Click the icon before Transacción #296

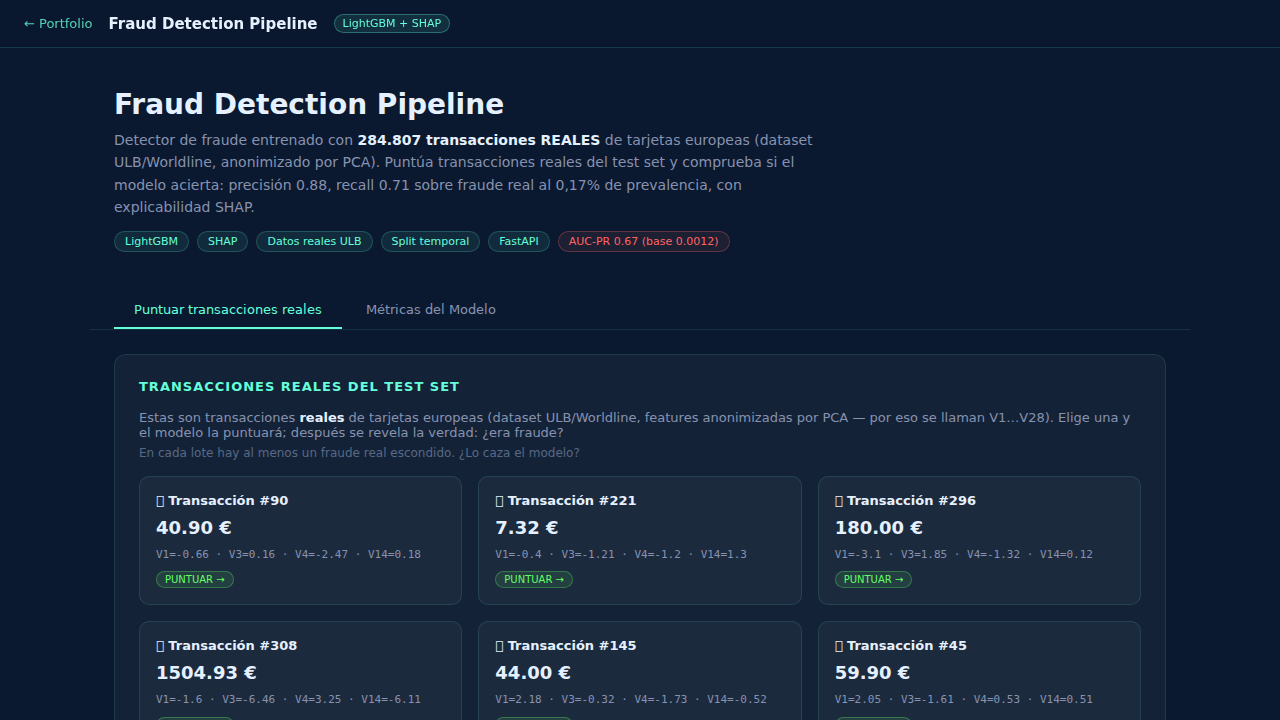(x=839, y=501)
